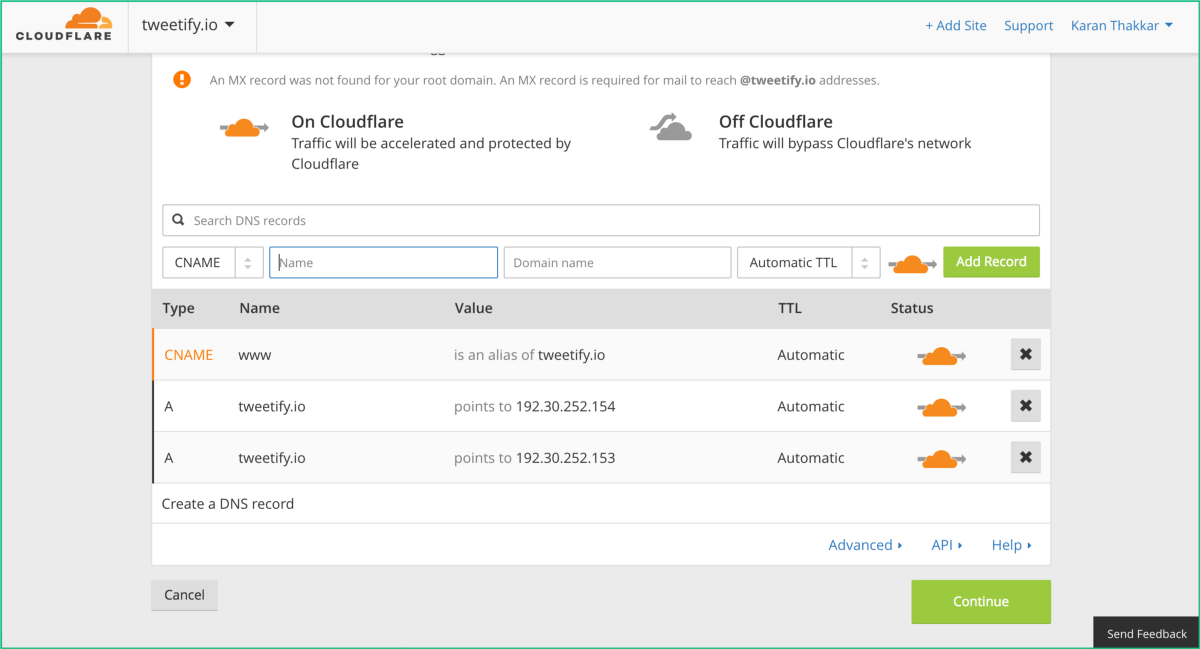
Task: Click tweetify.io name in the 192.30.252.154 row
Action: 272,407
